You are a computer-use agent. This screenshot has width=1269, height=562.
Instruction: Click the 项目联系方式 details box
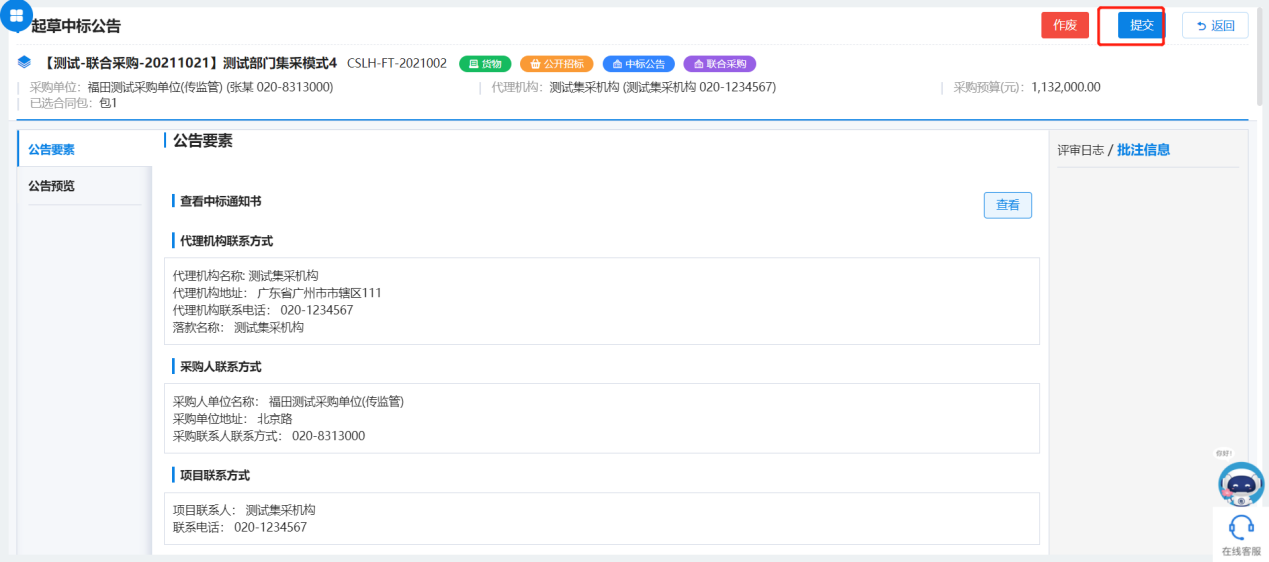(x=601, y=518)
